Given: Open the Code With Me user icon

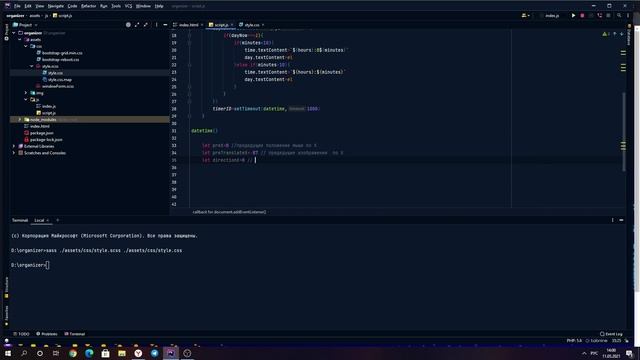Looking at the screenshot, I should (x=525, y=16).
